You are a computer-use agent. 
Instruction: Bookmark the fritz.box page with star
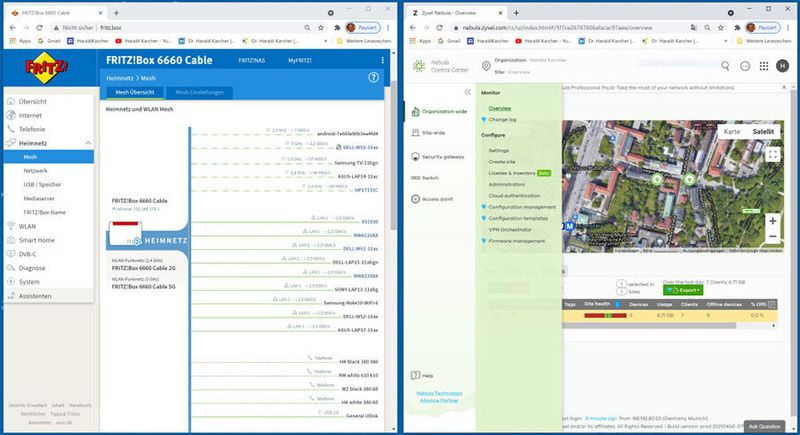[x=320, y=28]
